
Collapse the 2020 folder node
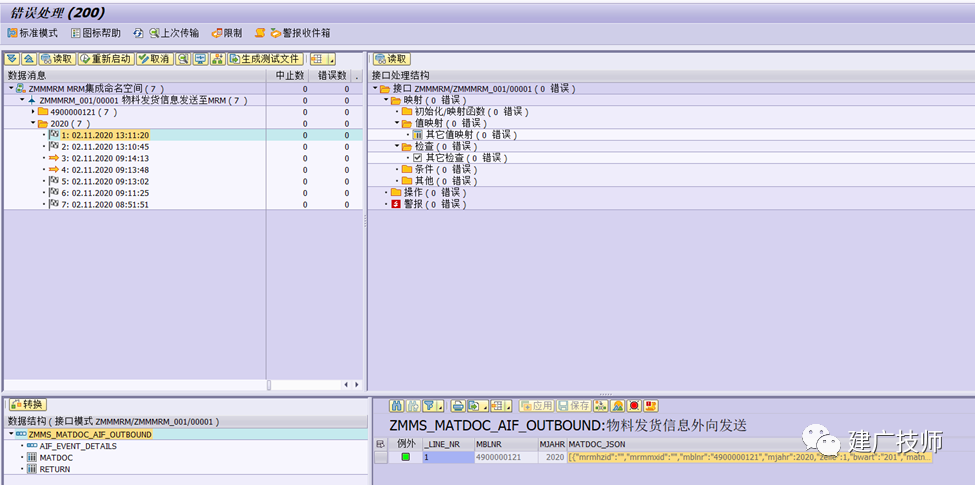[34, 124]
